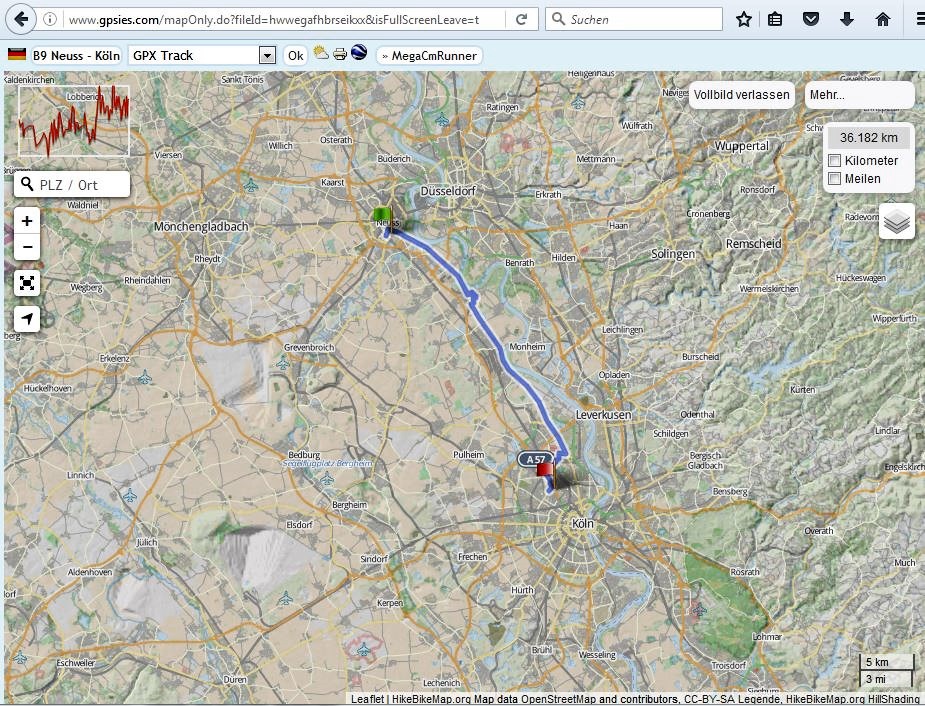Viewport: 925px width, 706px height.
Task: Click the weather icon in the toolbar
Action: pos(321,54)
